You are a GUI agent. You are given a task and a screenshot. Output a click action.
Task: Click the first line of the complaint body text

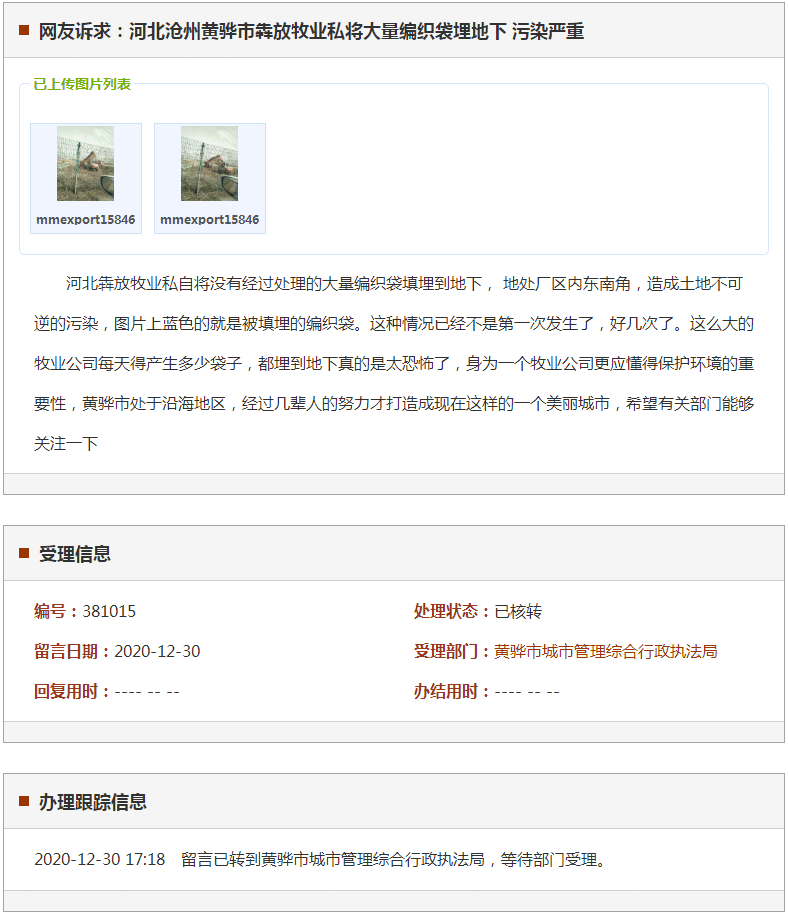[x=404, y=284]
